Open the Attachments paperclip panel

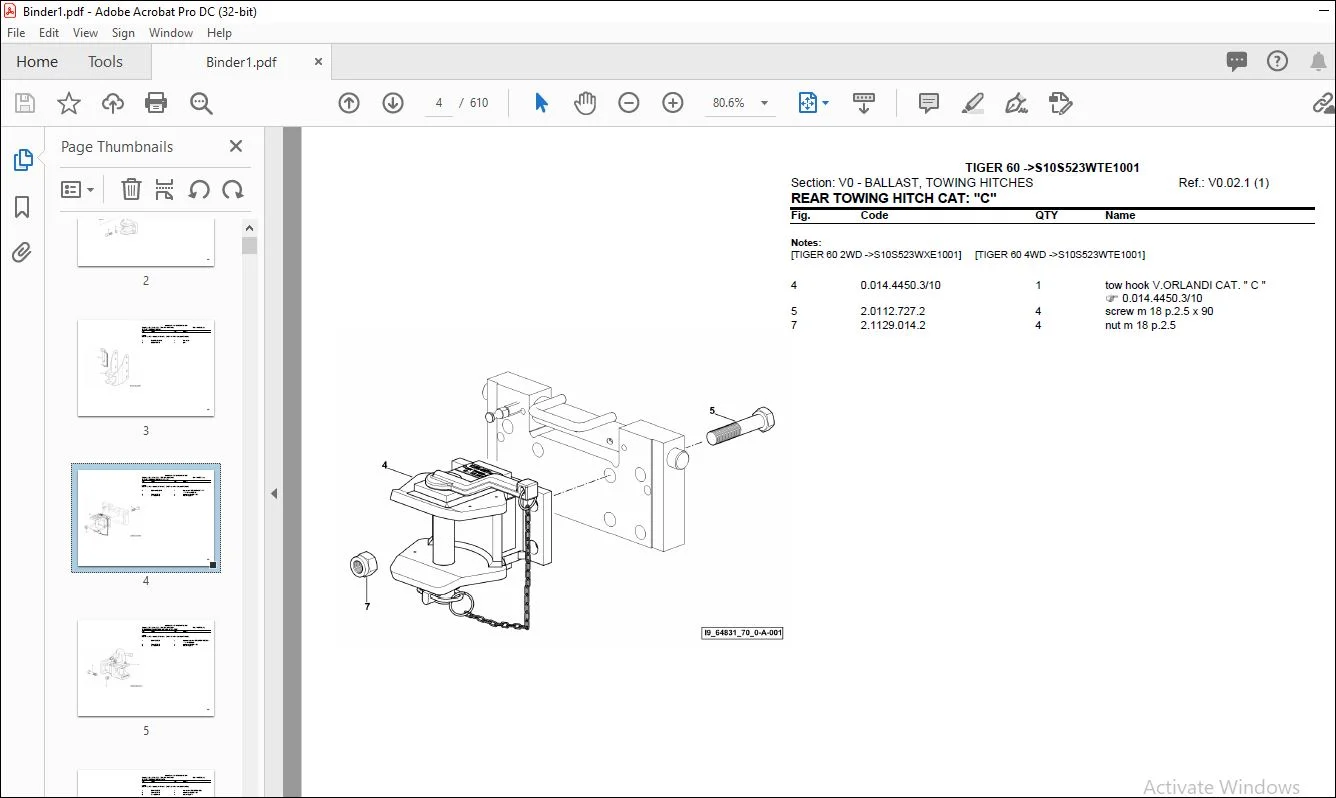[22, 253]
